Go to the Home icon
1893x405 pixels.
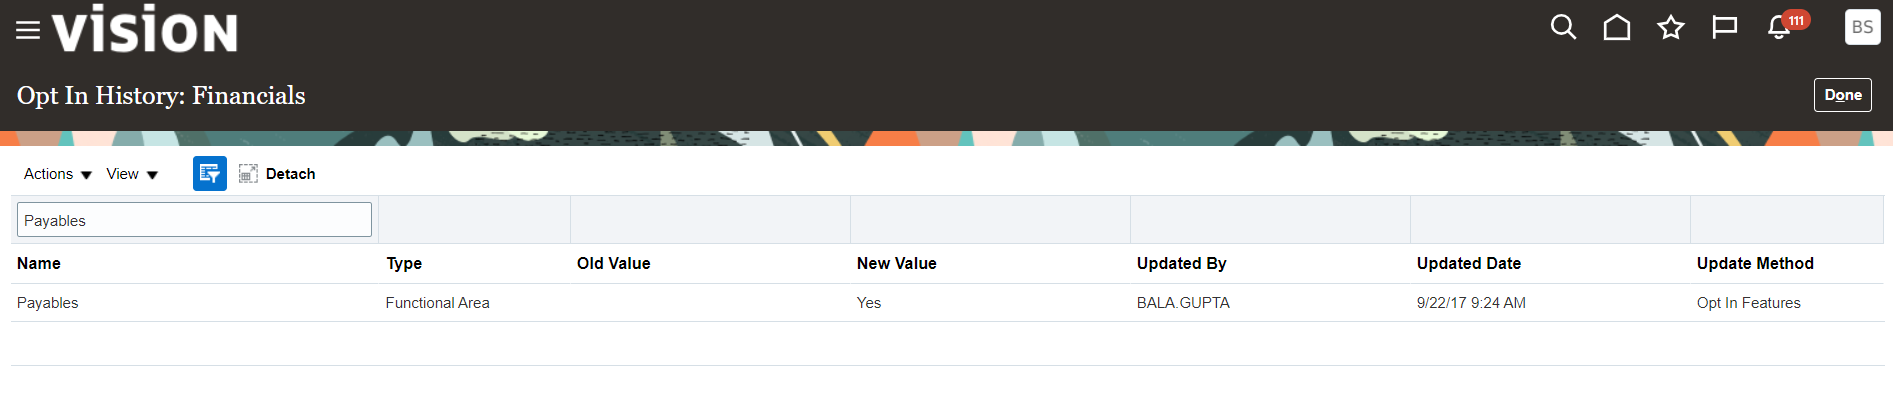click(x=1617, y=27)
